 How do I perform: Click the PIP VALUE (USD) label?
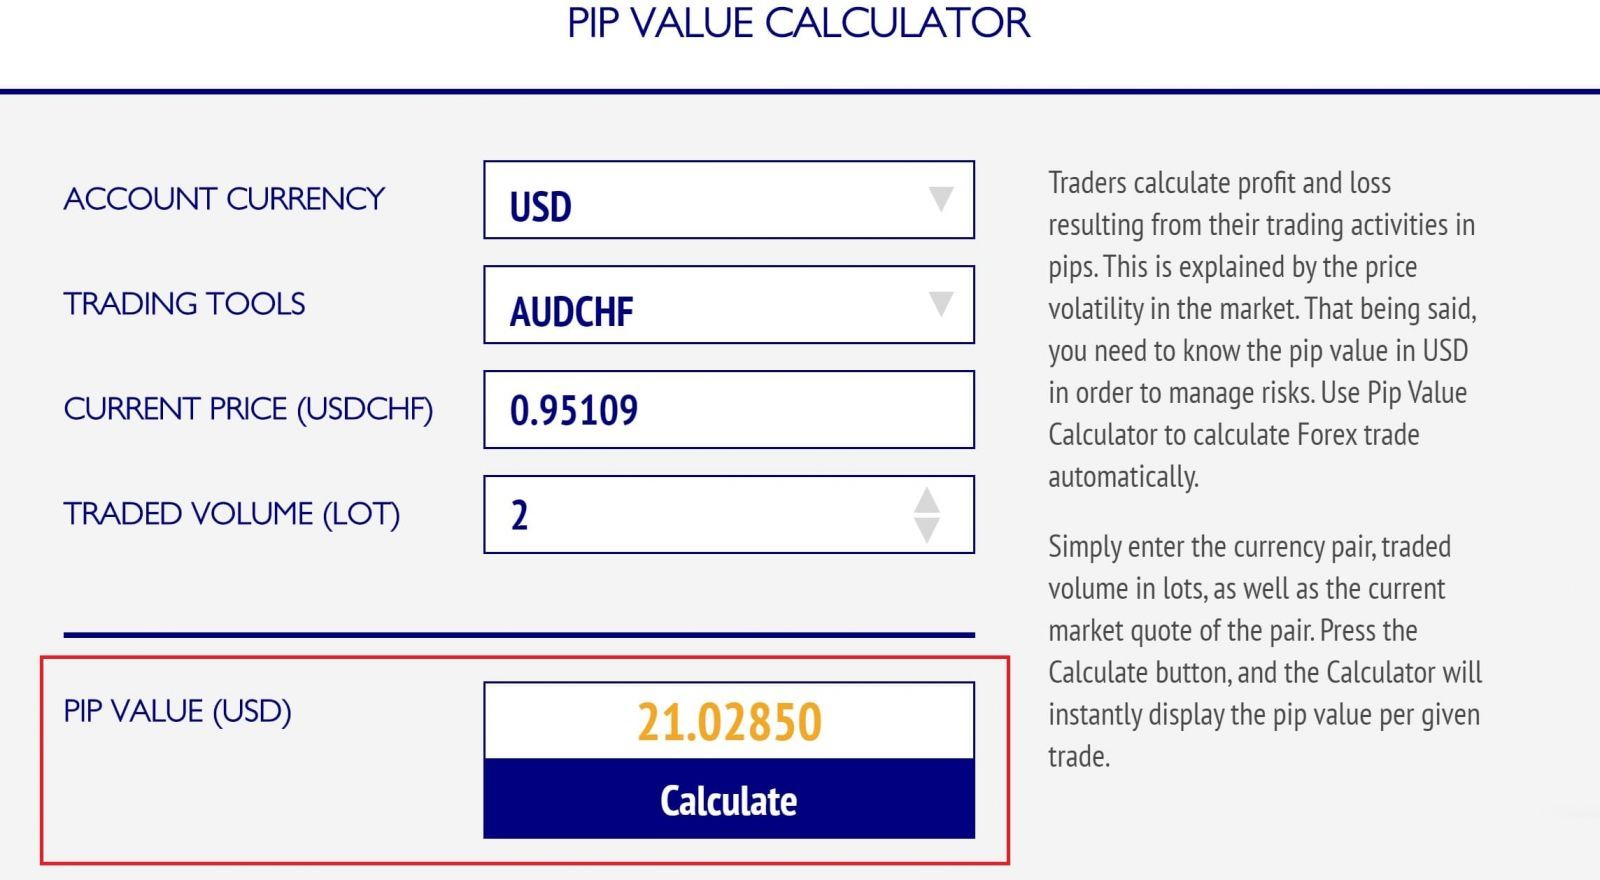coord(177,711)
